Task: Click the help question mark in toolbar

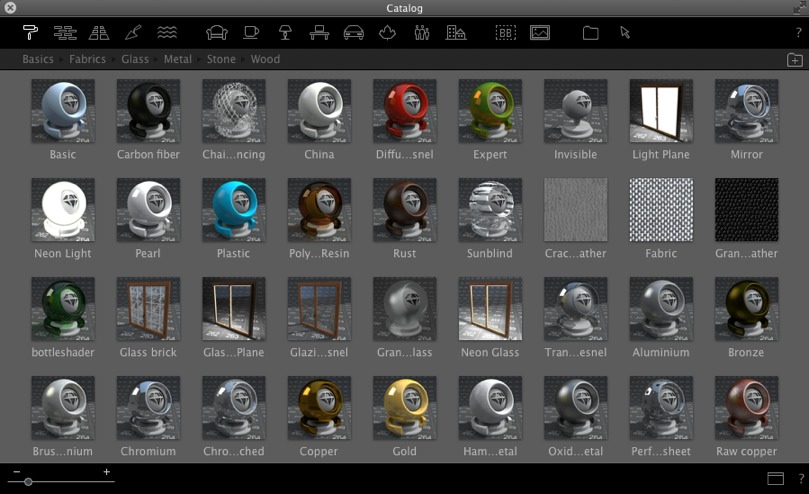Action: (x=798, y=33)
